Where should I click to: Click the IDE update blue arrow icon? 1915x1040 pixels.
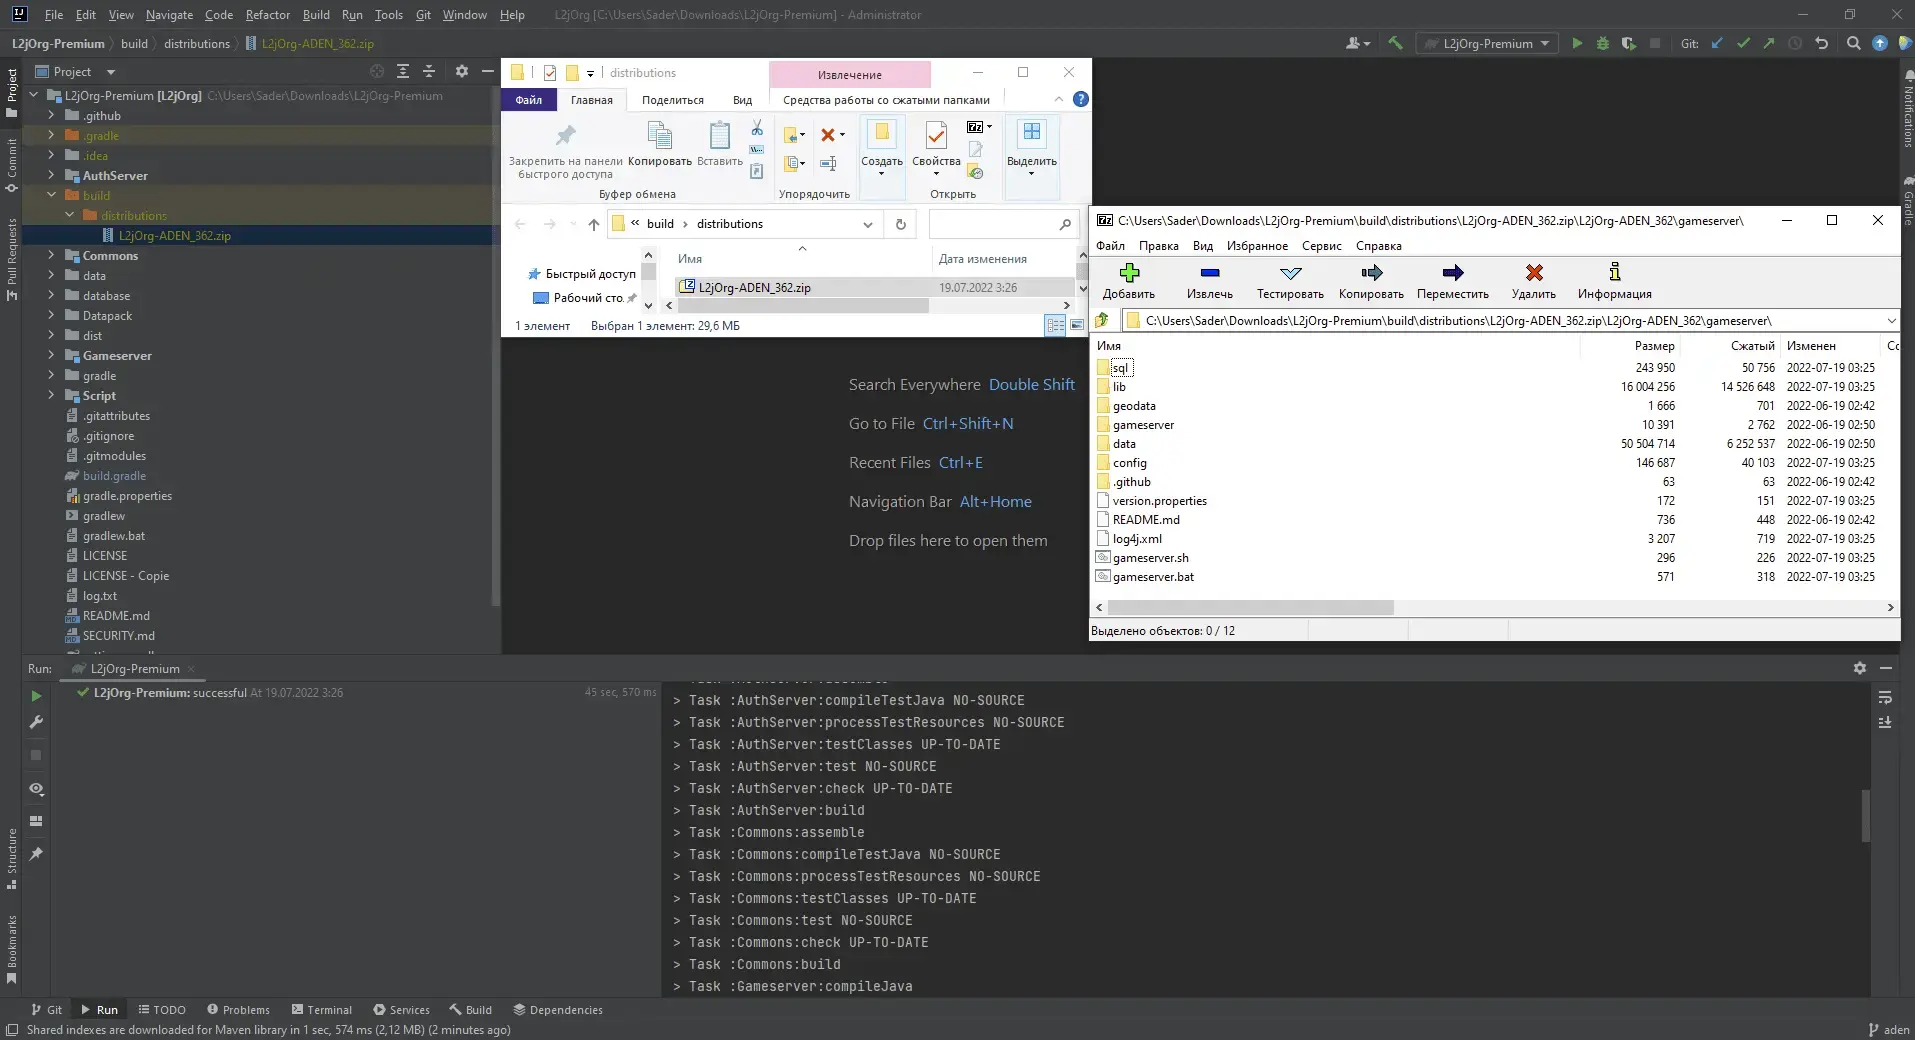pyautogui.click(x=1880, y=43)
